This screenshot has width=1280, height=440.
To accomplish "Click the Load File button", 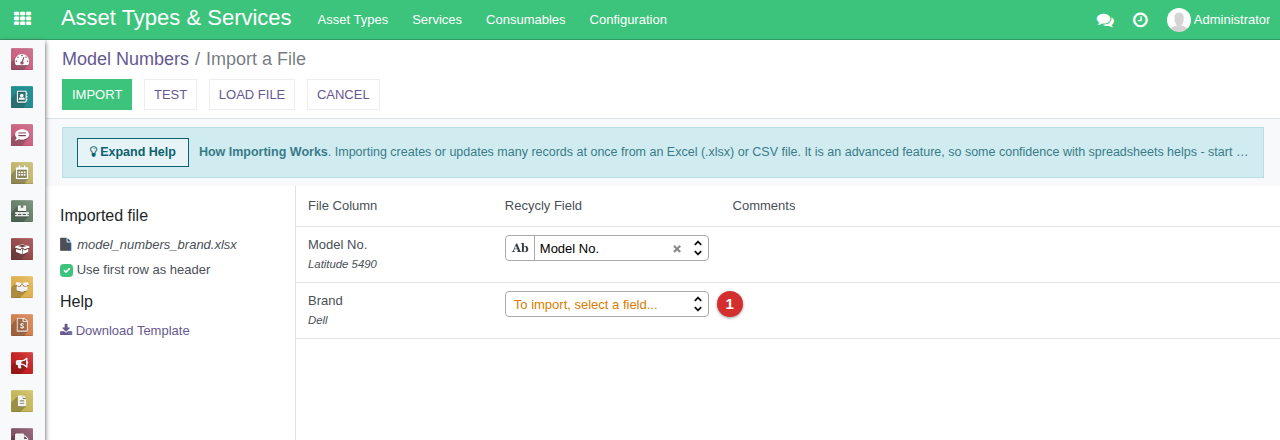I will point(252,95).
